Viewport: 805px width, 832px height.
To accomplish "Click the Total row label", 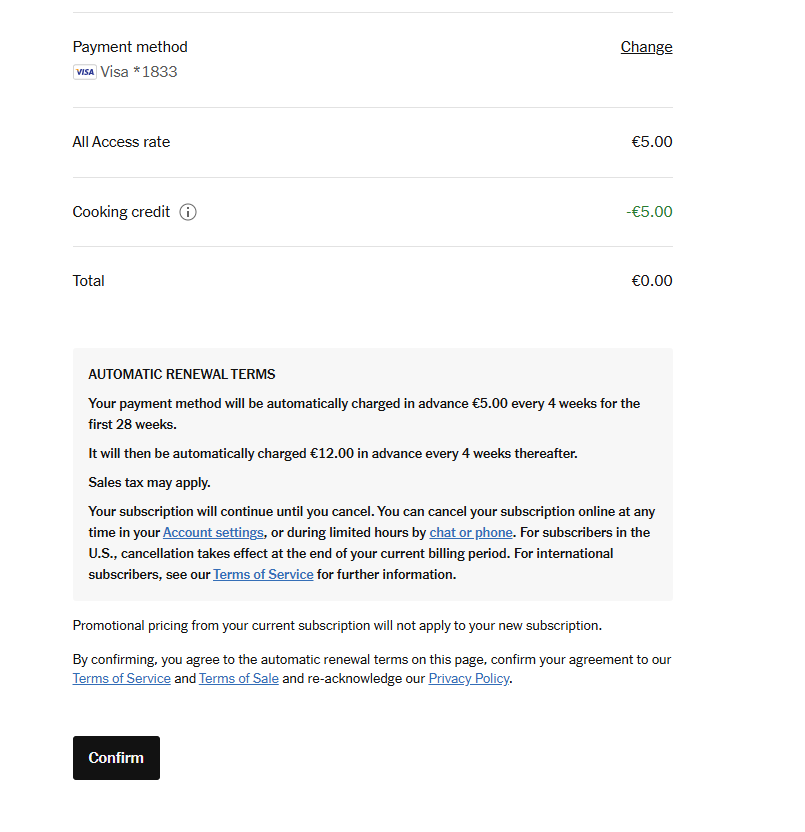I will (x=89, y=281).
